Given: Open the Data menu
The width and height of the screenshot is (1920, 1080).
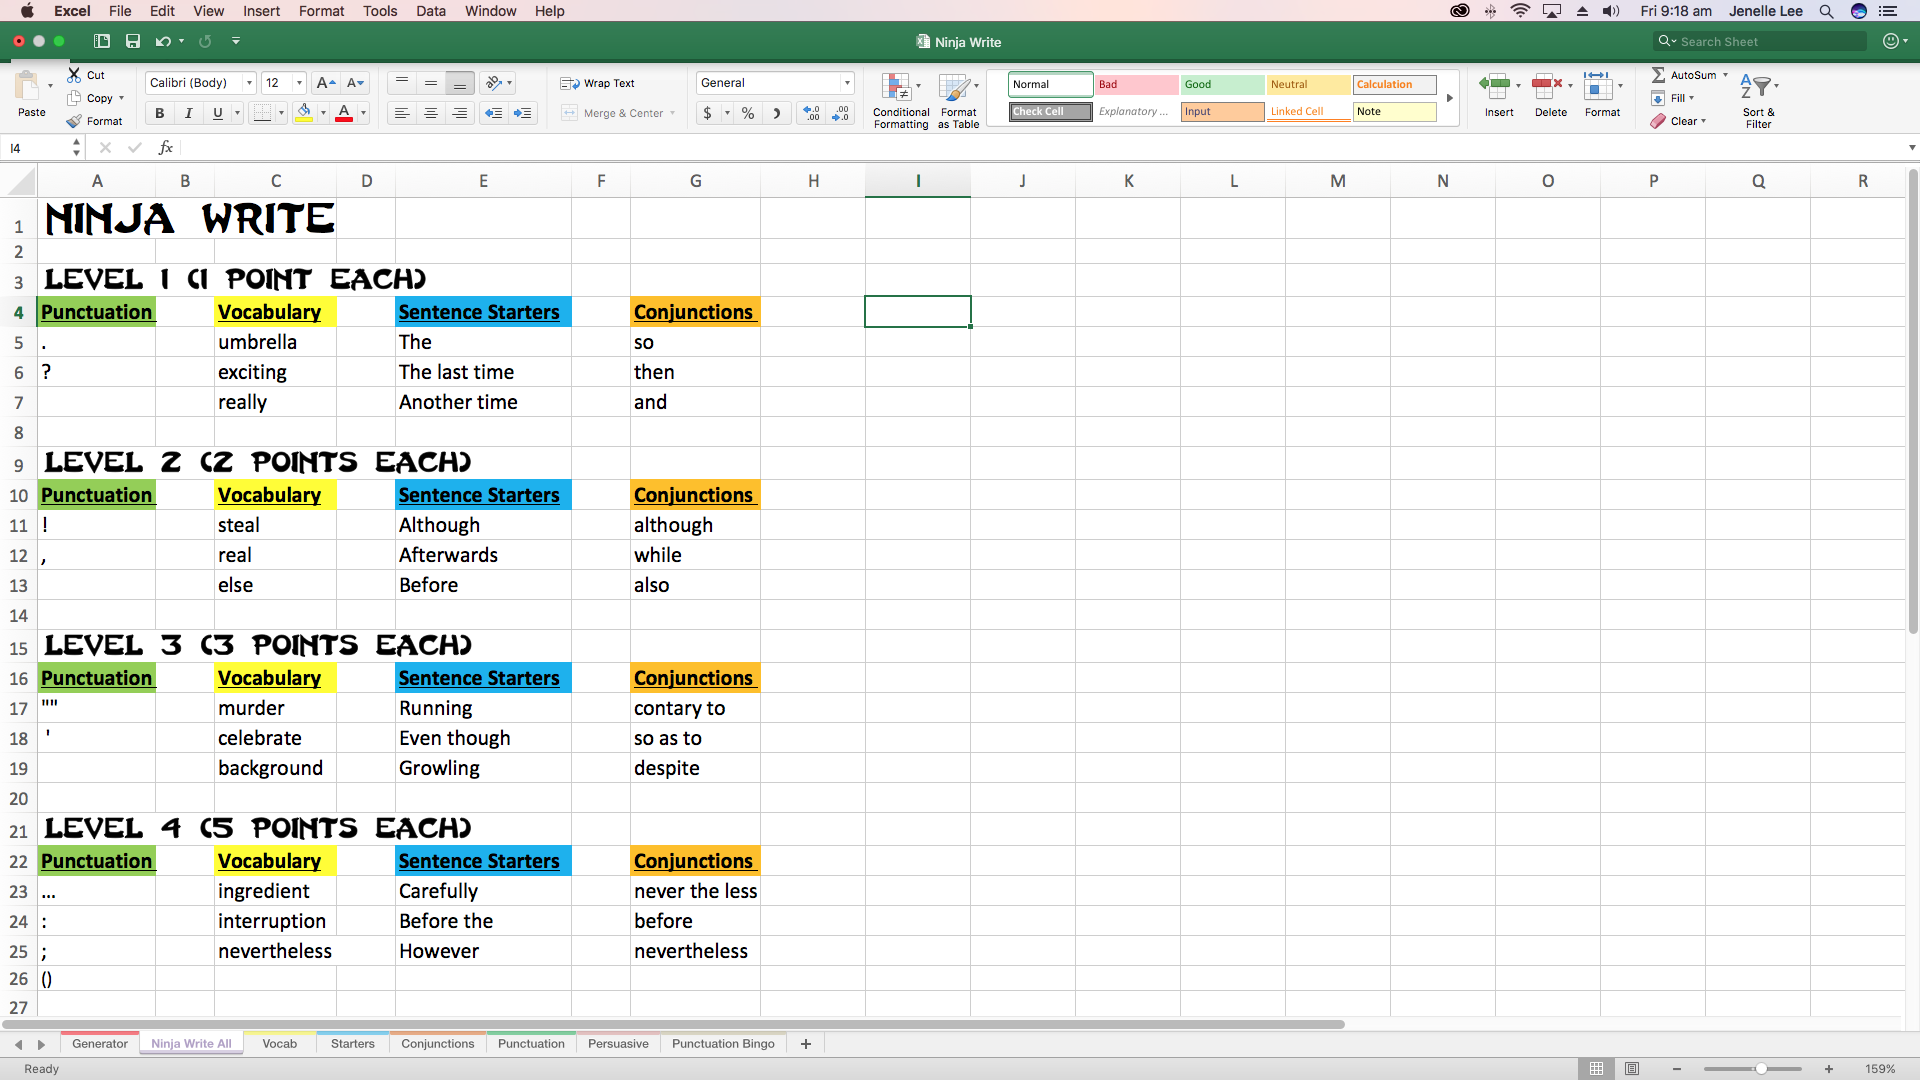Looking at the screenshot, I should click(x=431, y=11).
